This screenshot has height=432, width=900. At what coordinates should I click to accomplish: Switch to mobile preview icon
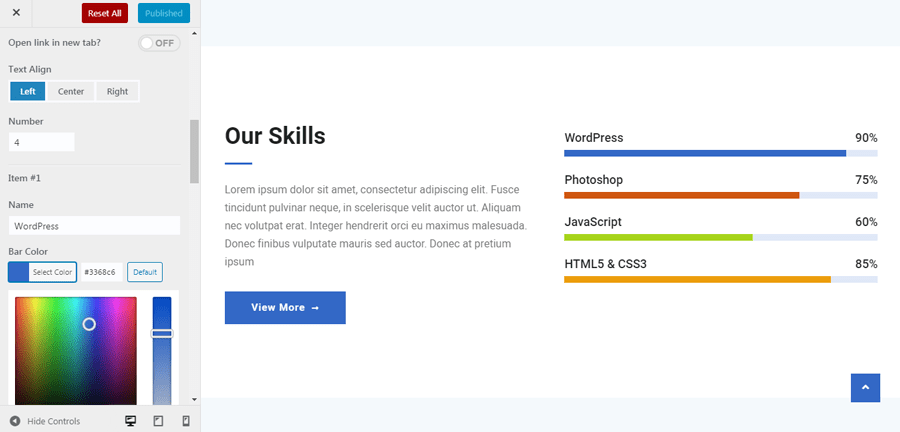click(x=186, y=421)
